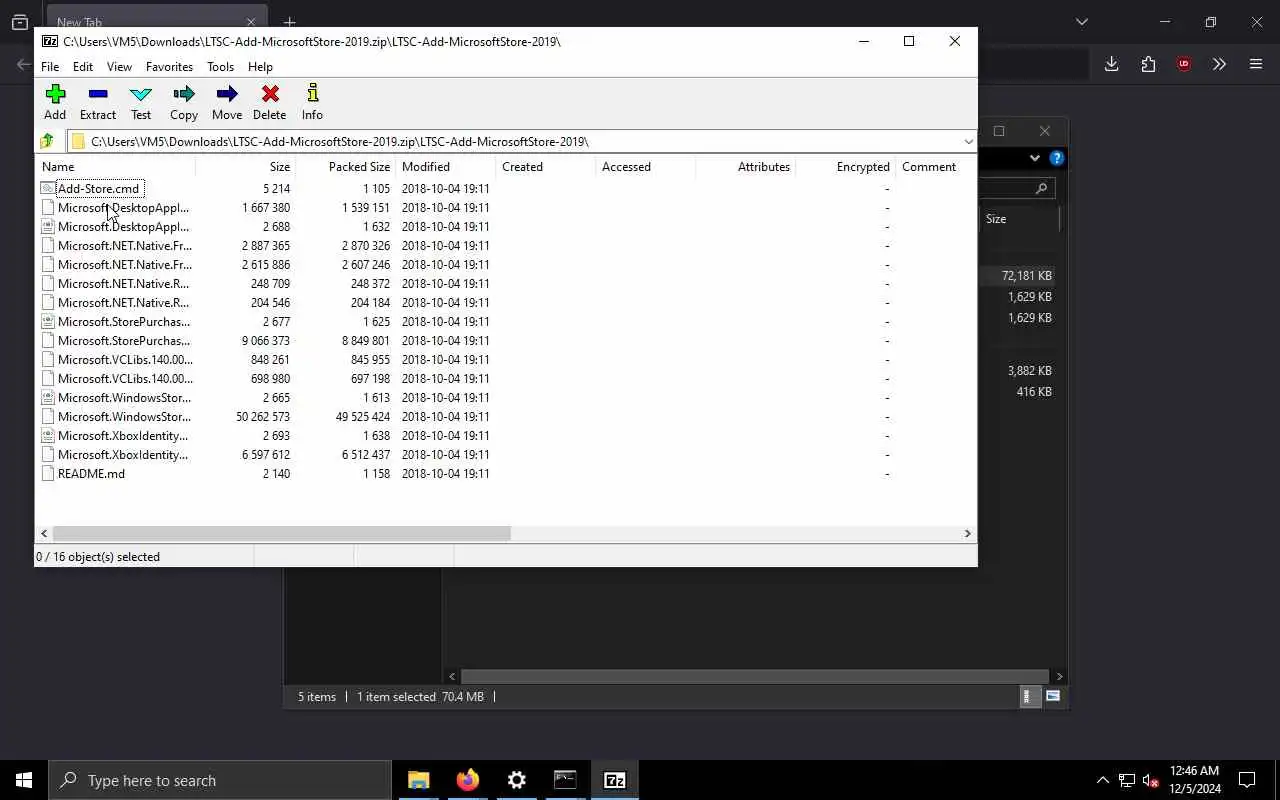The width and height of the screenshot is (1280, 800).
Task: Select the file sized 6 597 612
Action: click(x=122, y=454)
